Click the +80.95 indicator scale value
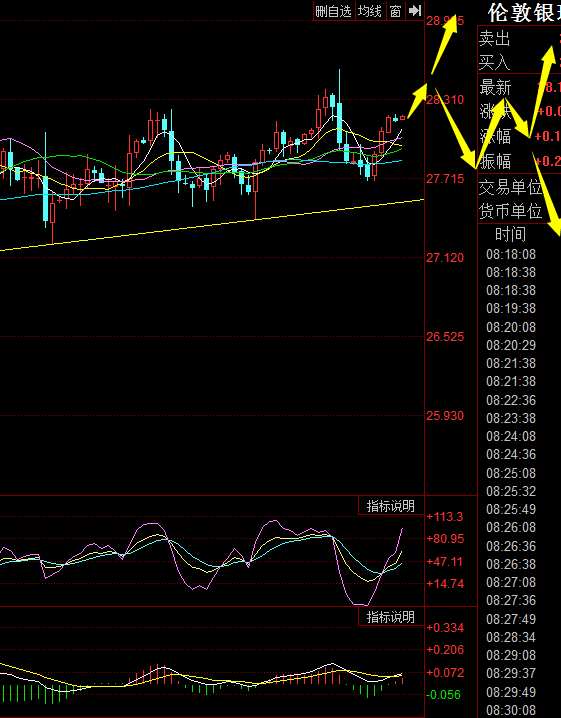This screenshot has height=718, width=561. 445,538
